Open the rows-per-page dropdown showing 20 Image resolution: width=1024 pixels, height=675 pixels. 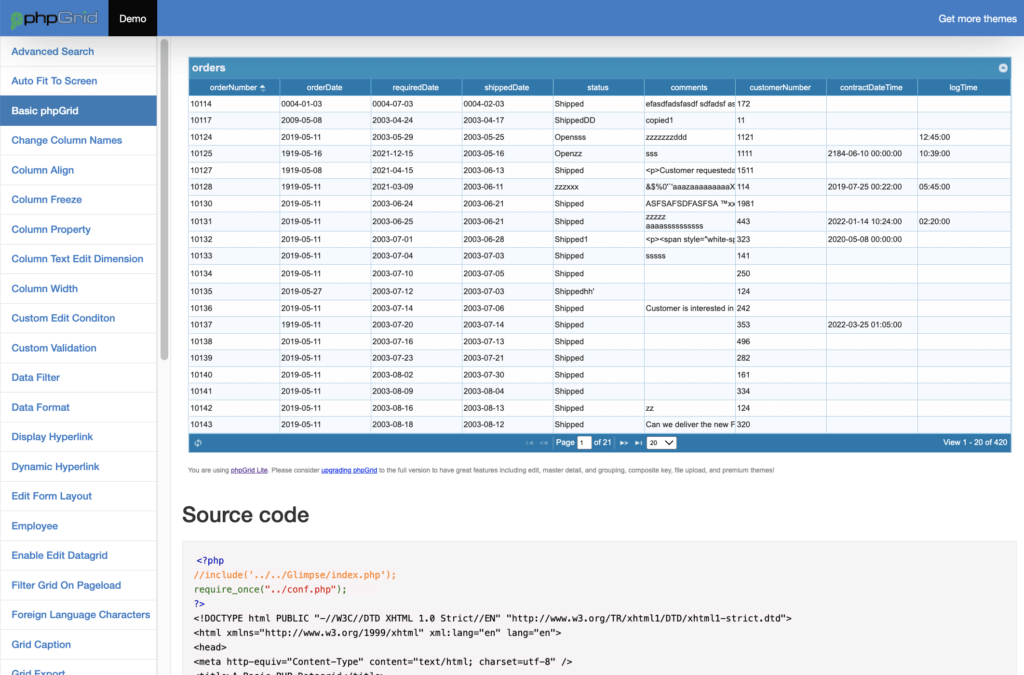point(661,440)
